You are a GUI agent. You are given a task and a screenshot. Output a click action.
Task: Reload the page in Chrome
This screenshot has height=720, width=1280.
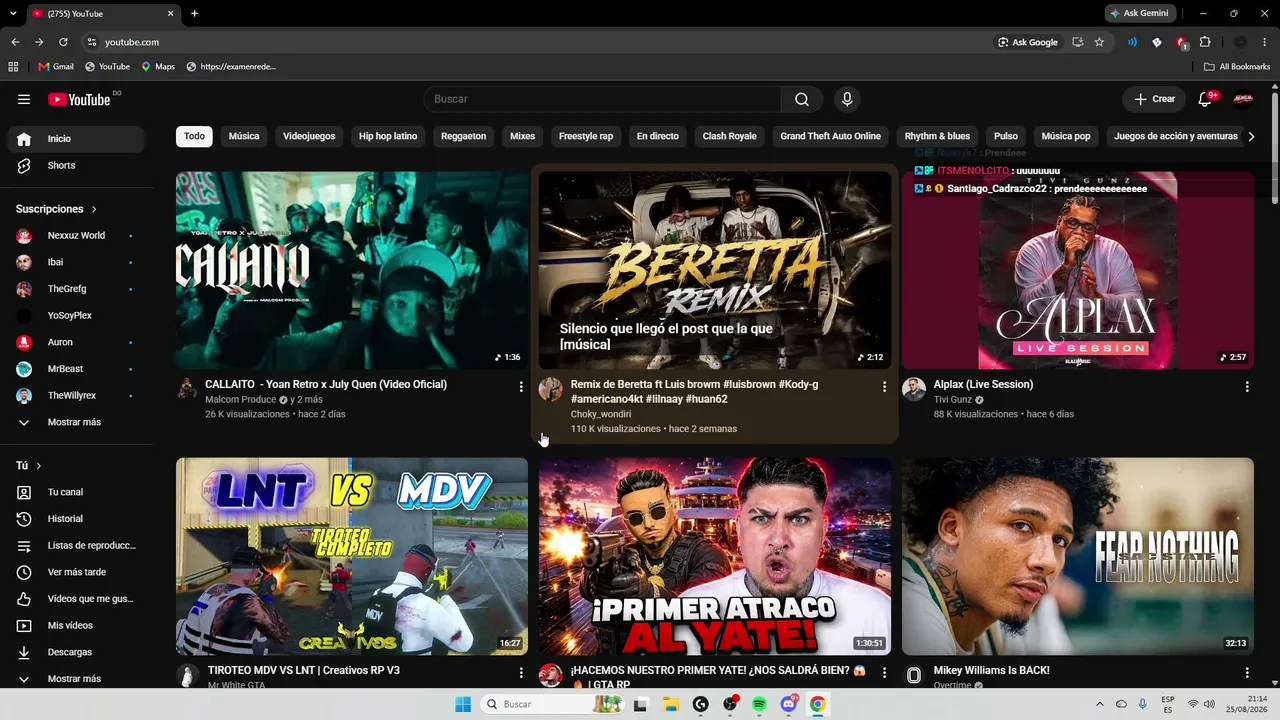click(63, 42)
